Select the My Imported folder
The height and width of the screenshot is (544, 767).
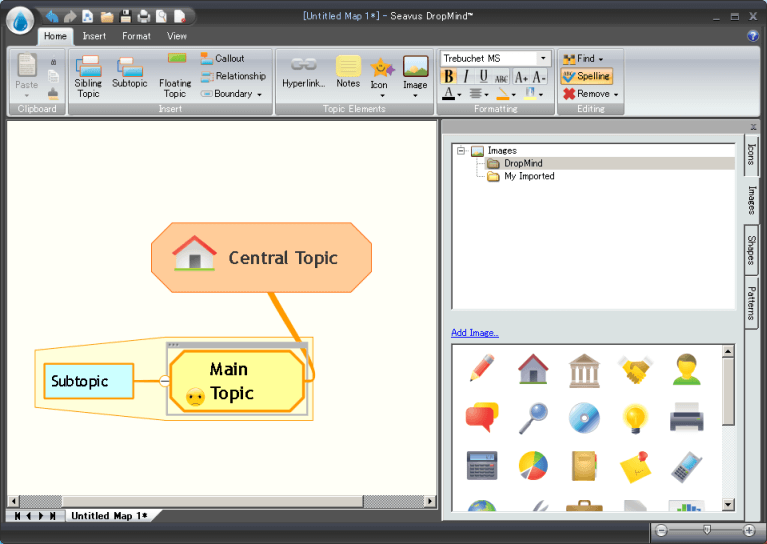point(528,176)
